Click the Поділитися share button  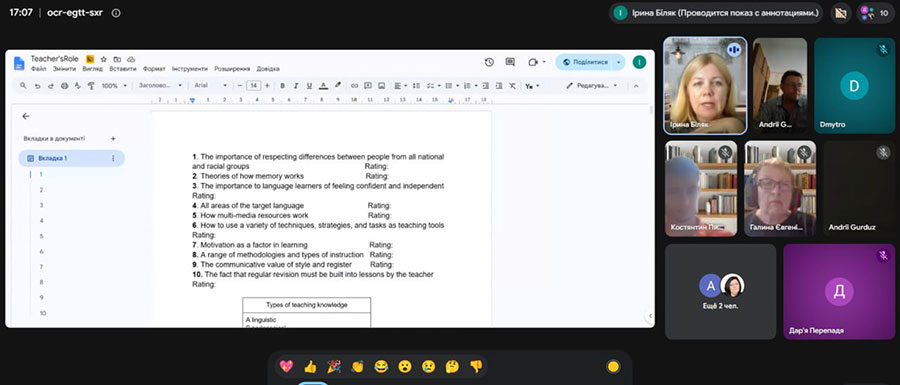click(584, 62)
